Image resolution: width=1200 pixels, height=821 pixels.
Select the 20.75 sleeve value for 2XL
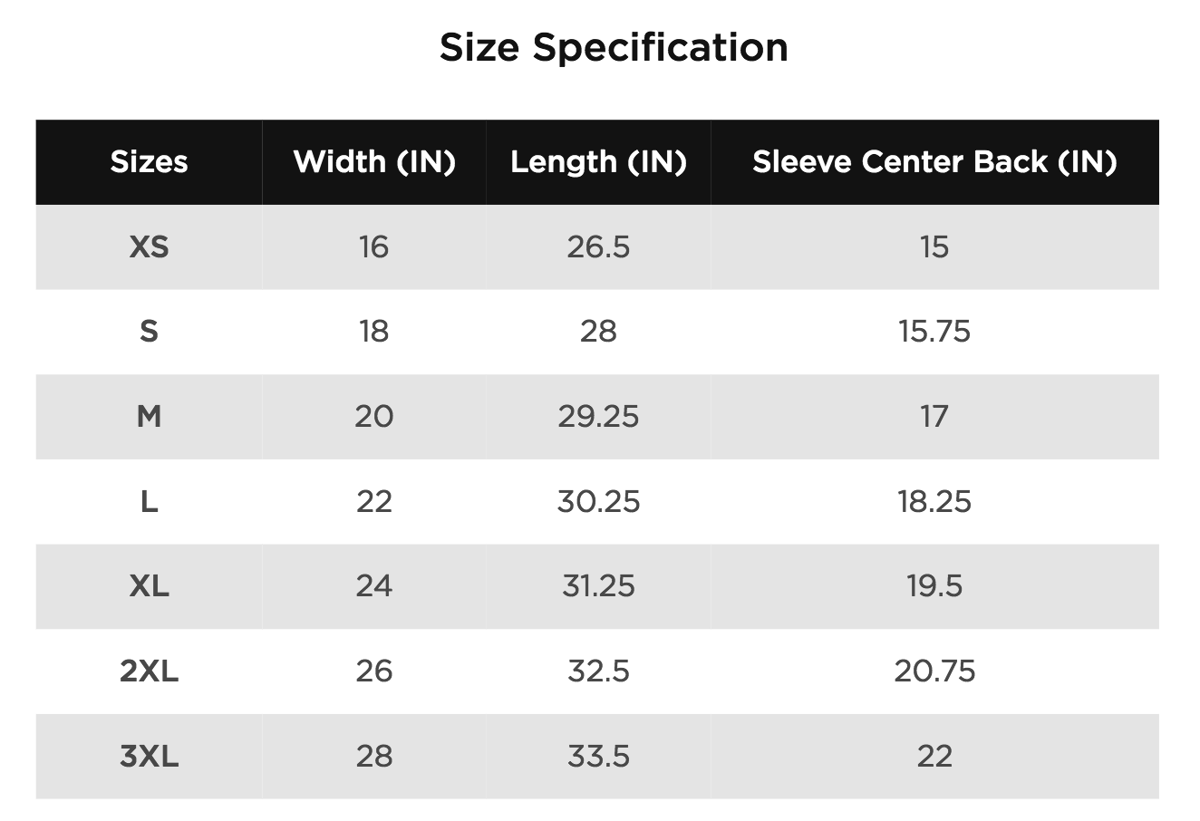(934, 671)
